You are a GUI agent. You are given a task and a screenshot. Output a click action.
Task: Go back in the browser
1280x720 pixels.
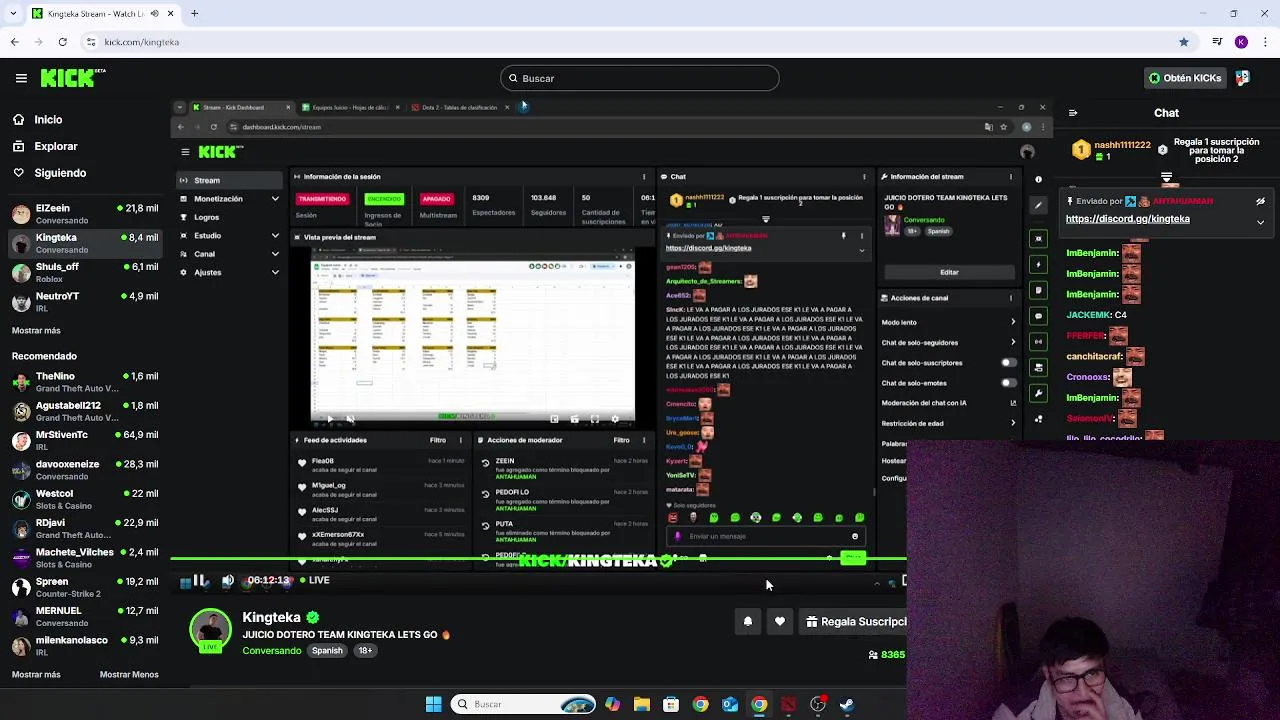click(14, 42)
